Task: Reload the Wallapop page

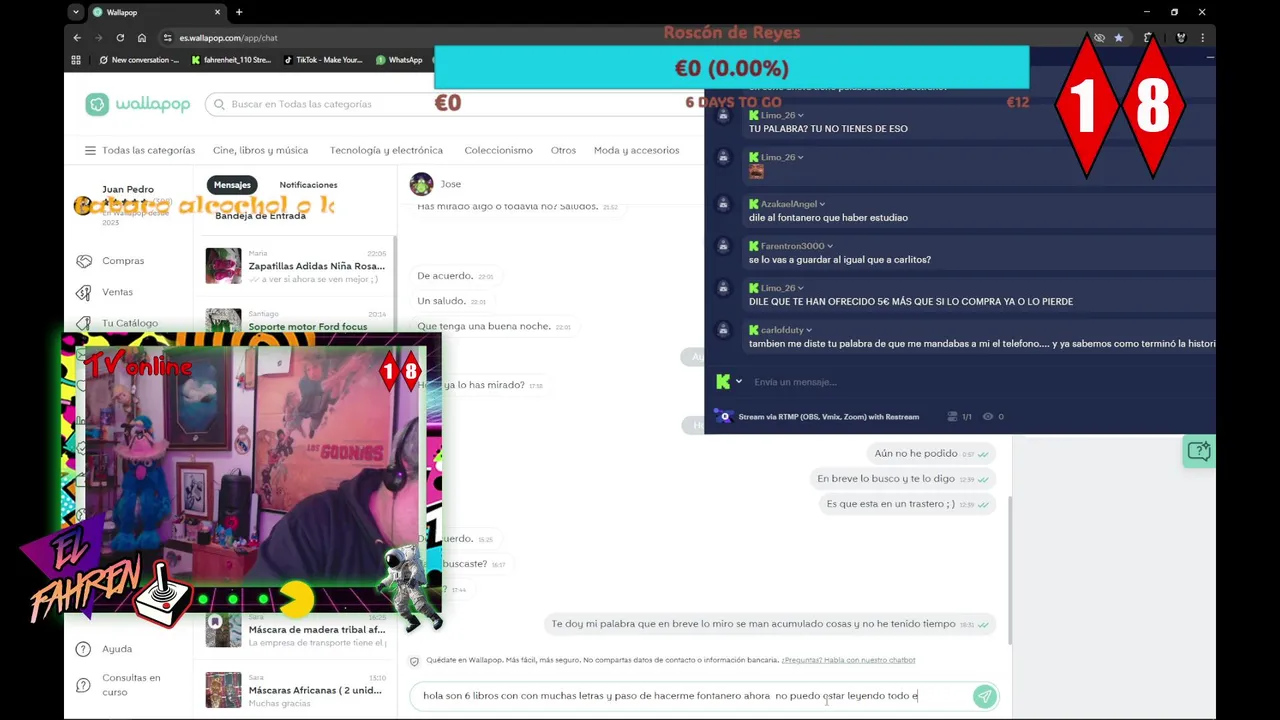Action: (x=120, y=38)
